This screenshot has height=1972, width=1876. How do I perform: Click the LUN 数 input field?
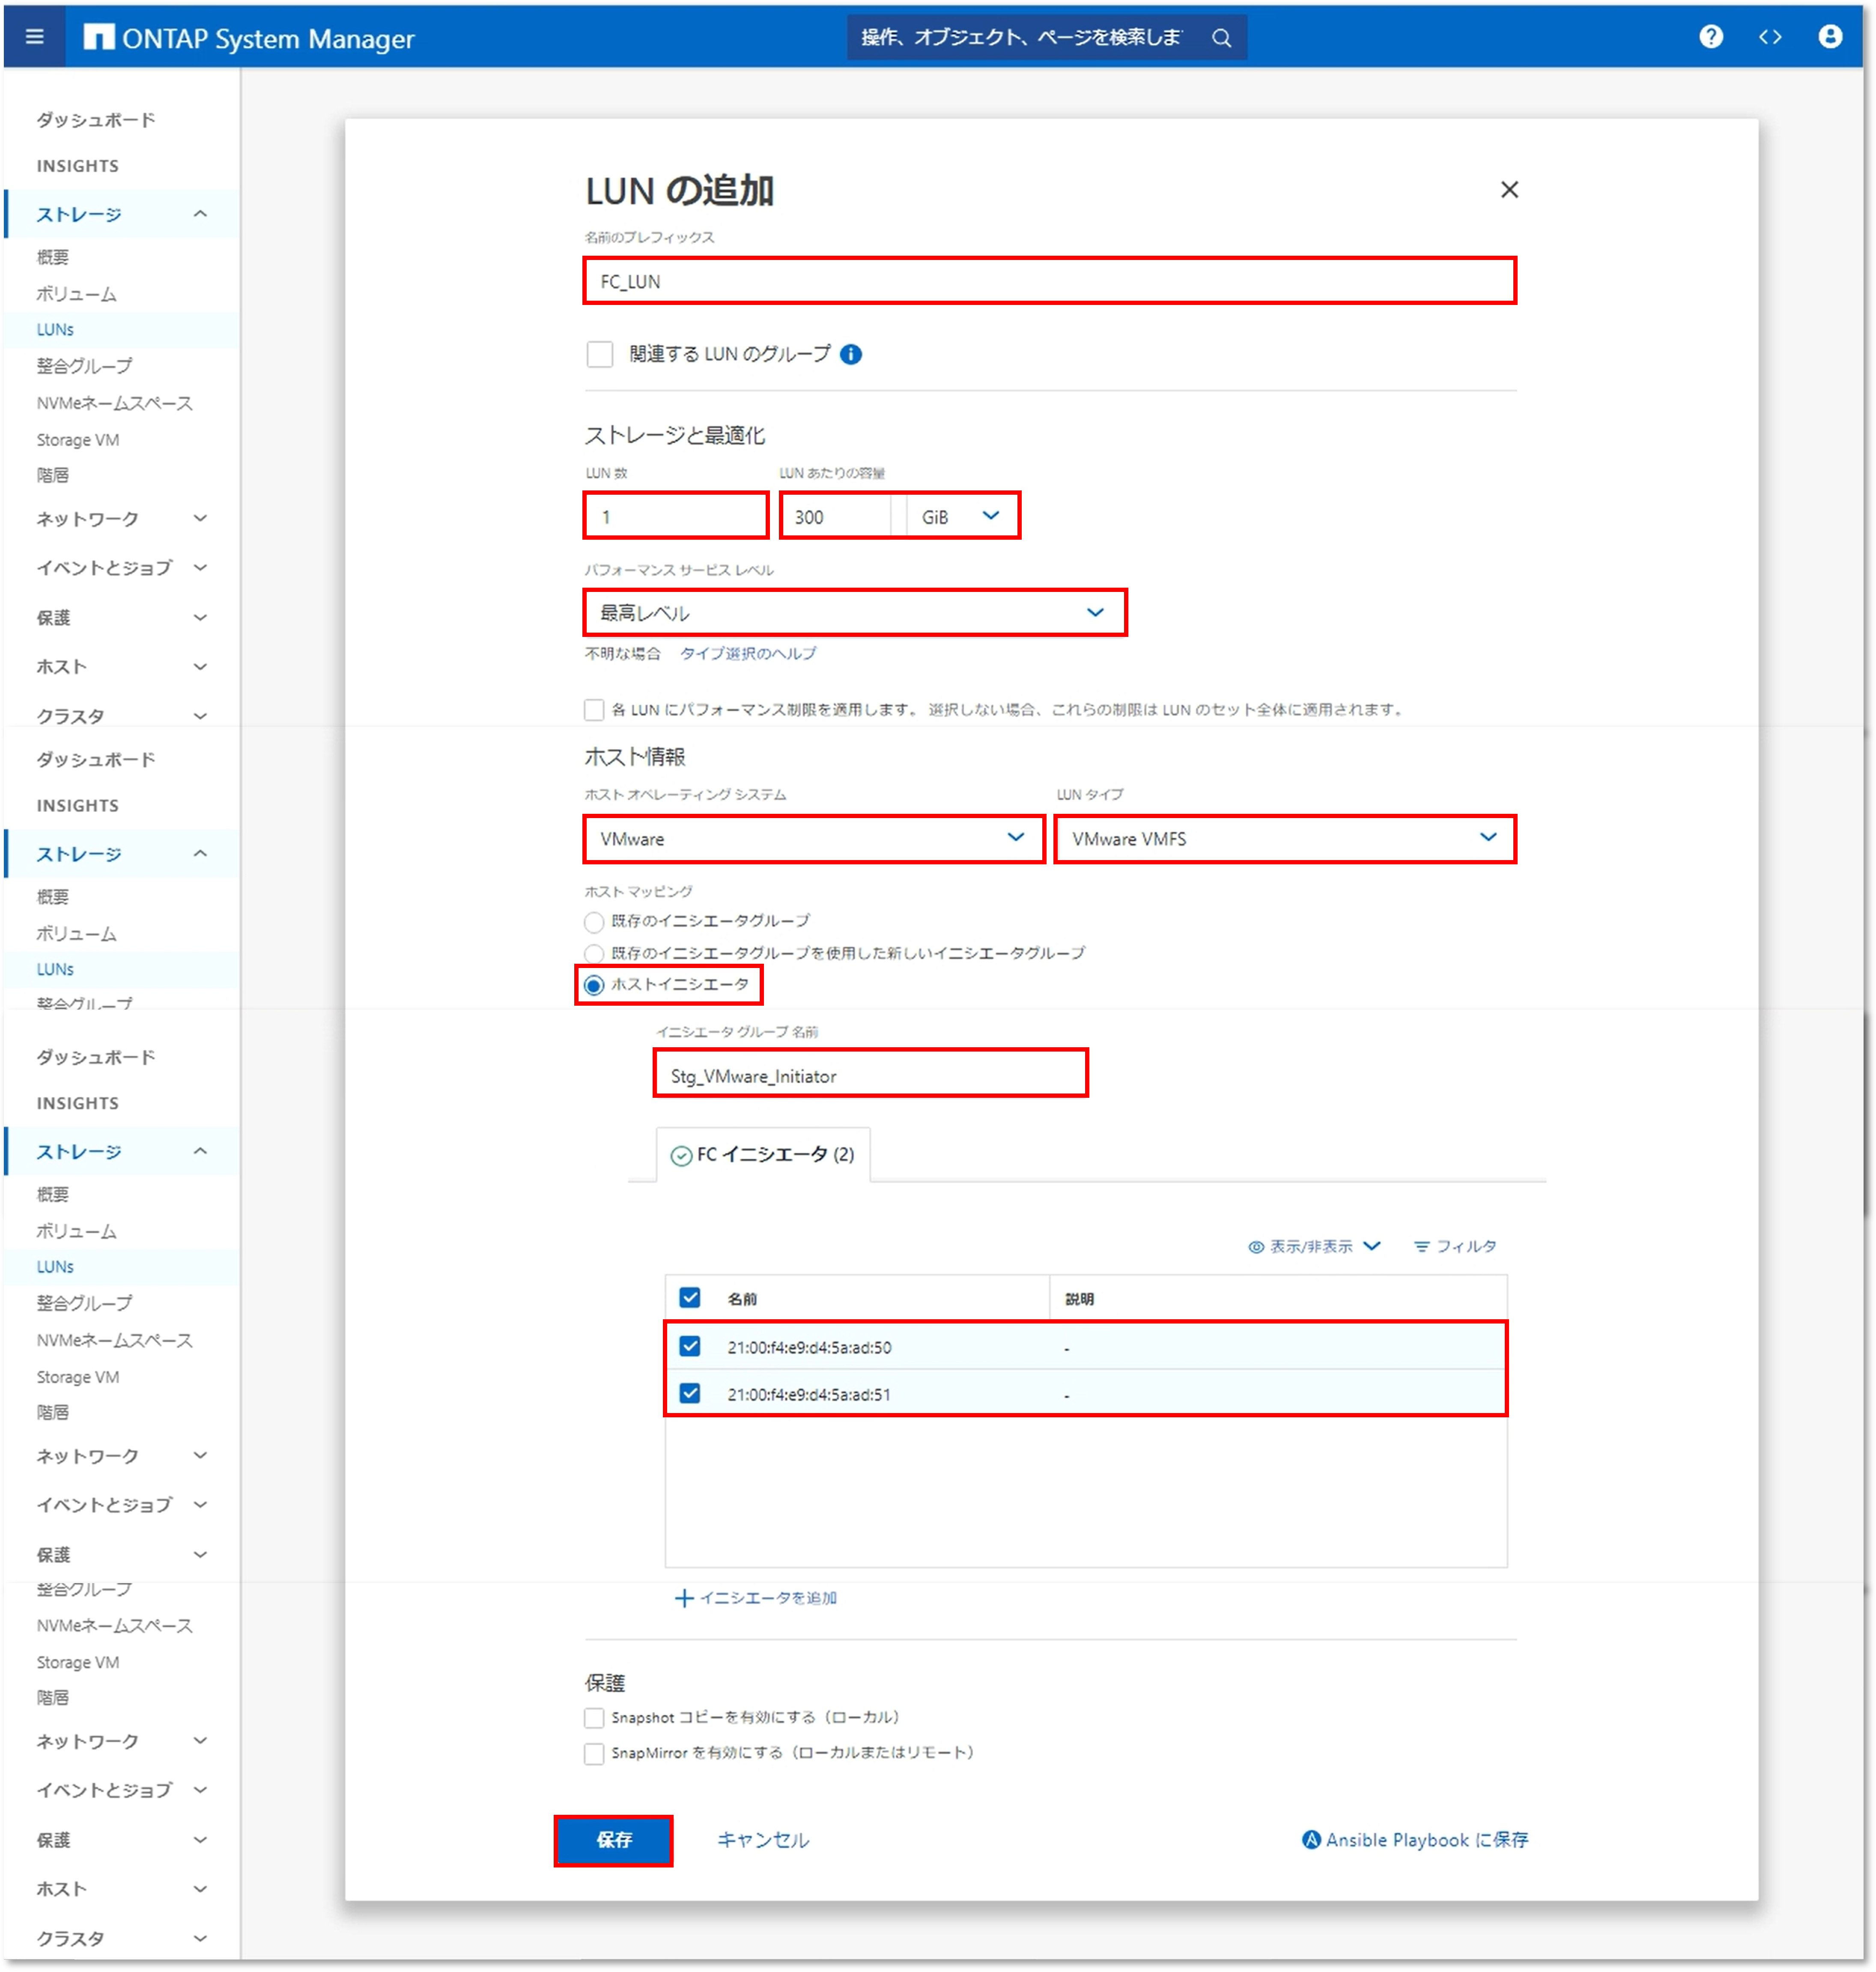[x=676, y=516]
